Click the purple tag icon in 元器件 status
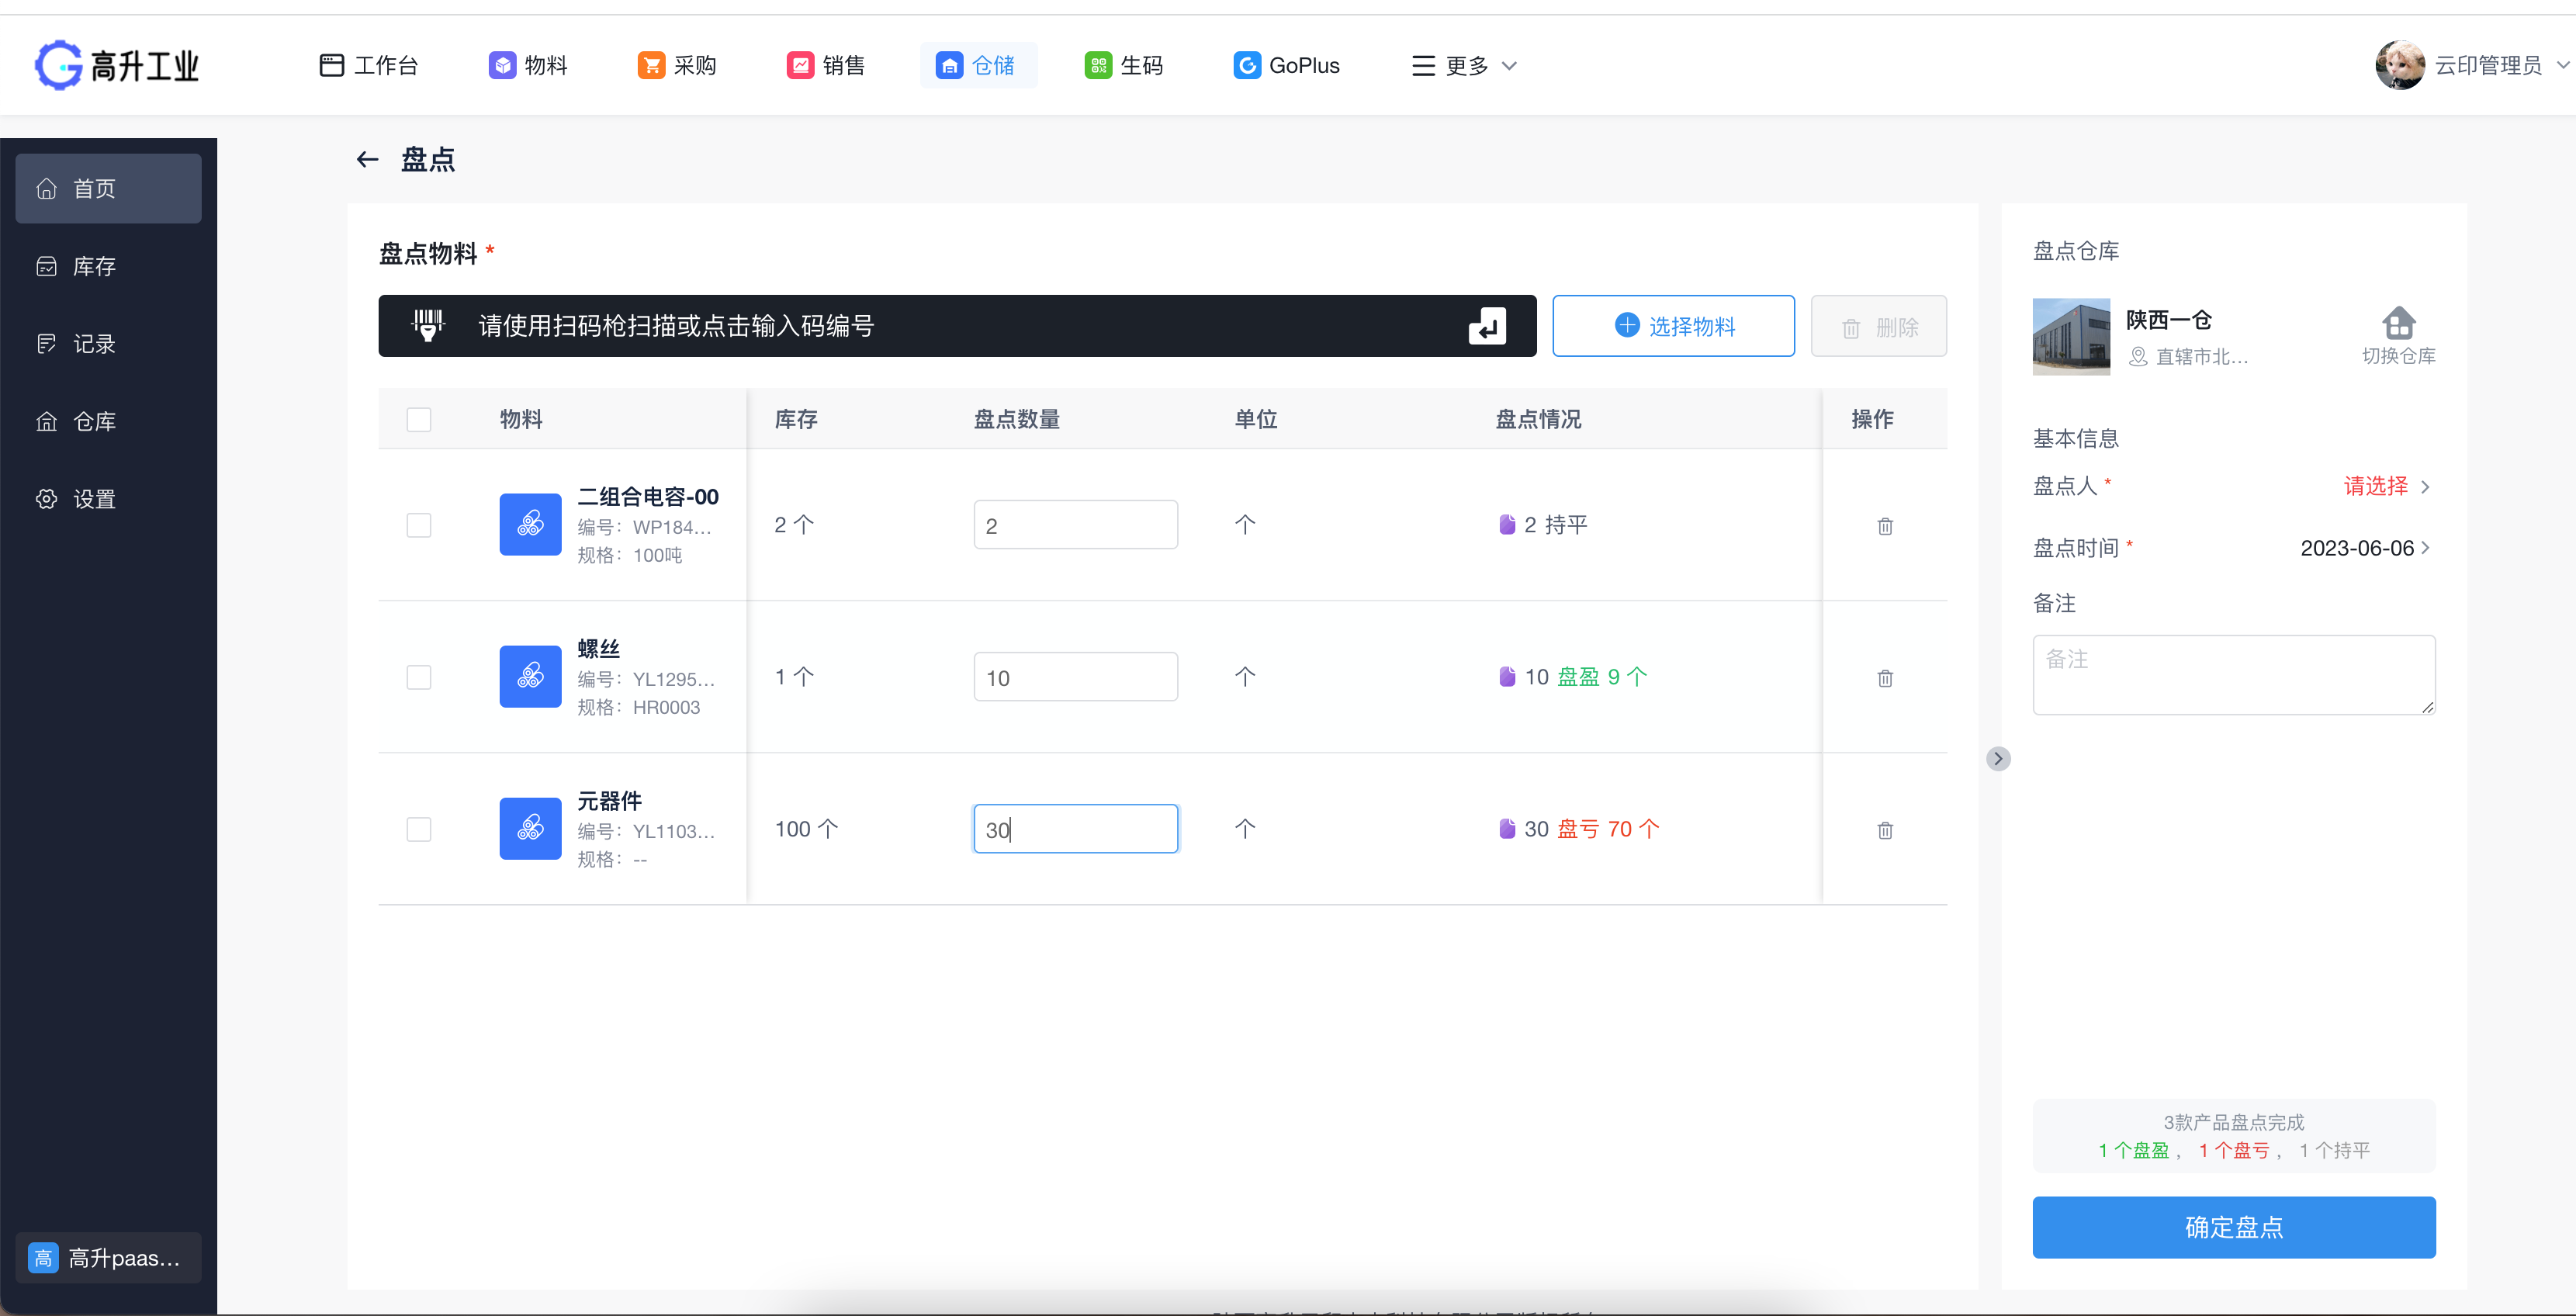The image size is (2576, 1316). point(1507,828)
